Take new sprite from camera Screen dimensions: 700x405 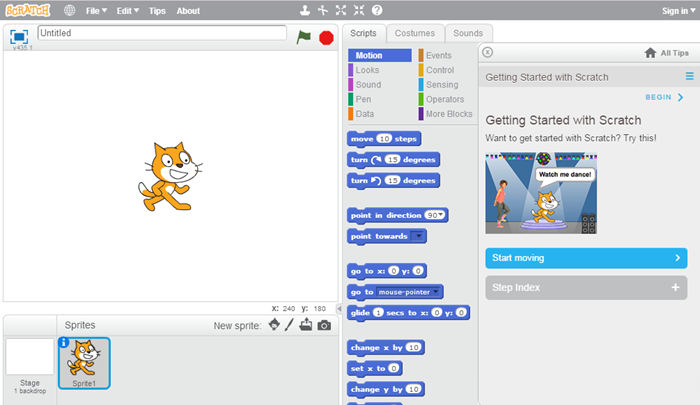(x=324, y=325)
